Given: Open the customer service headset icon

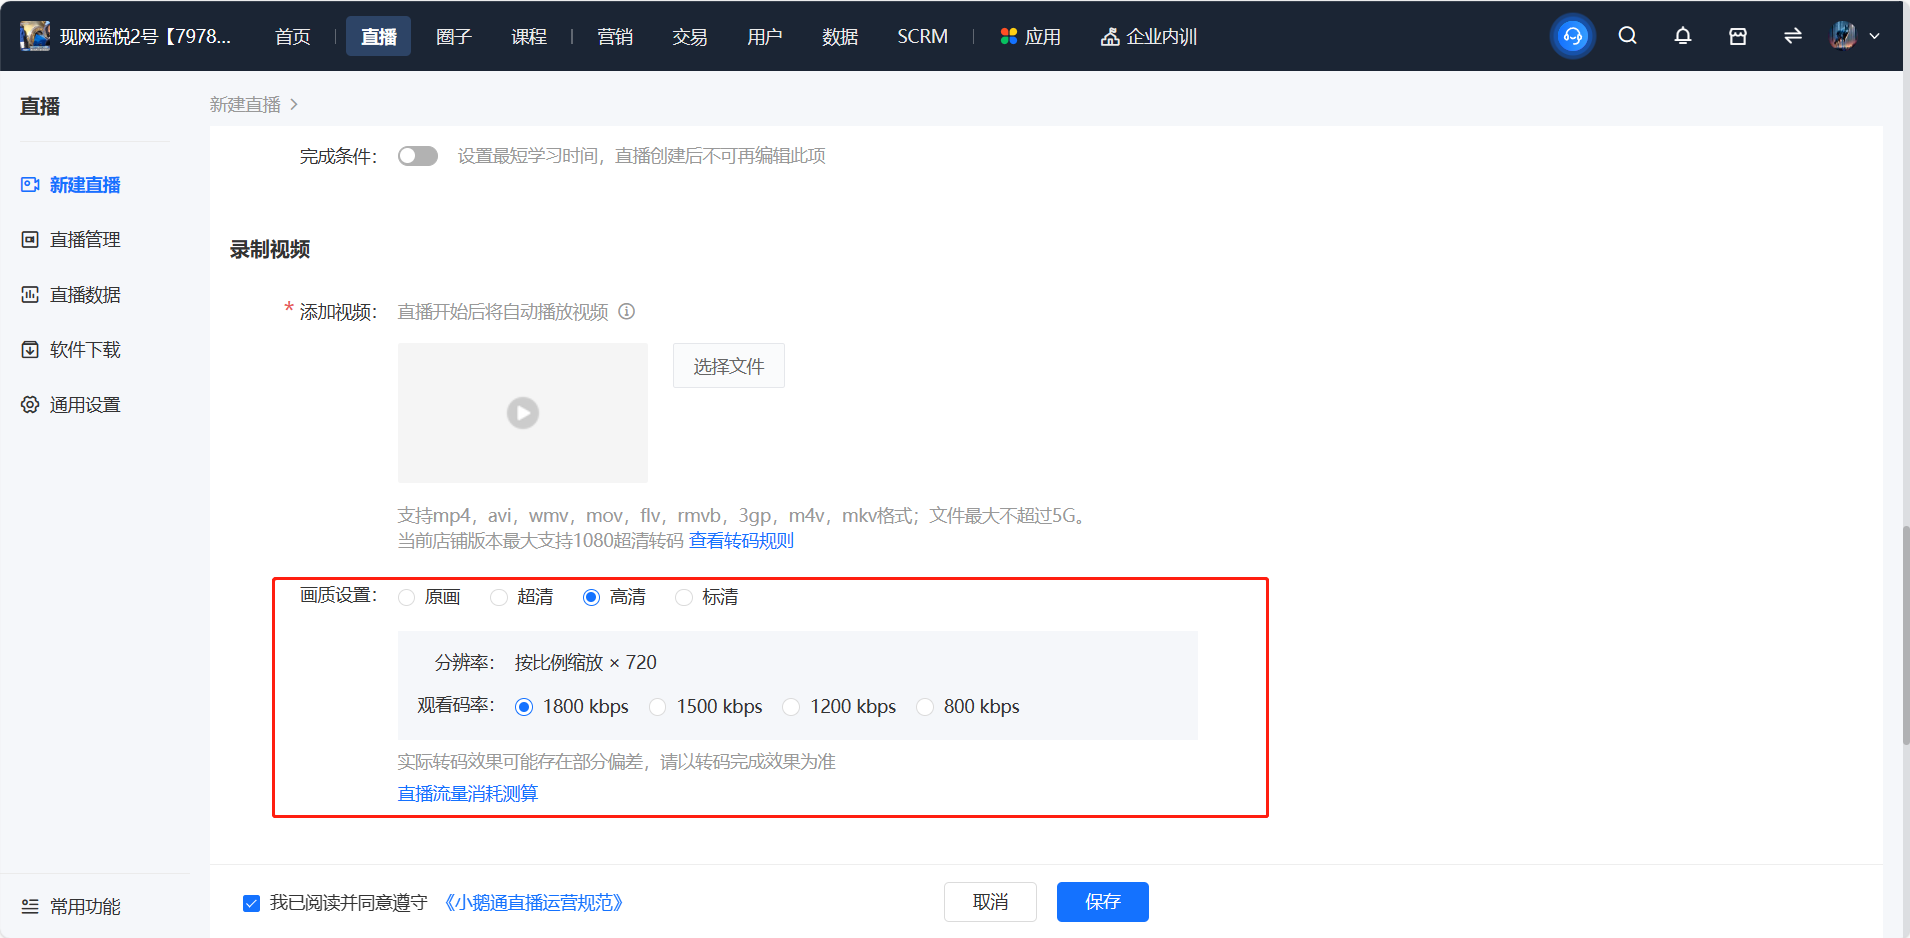Looking at the screenshot, I should tap(1573, 36).
